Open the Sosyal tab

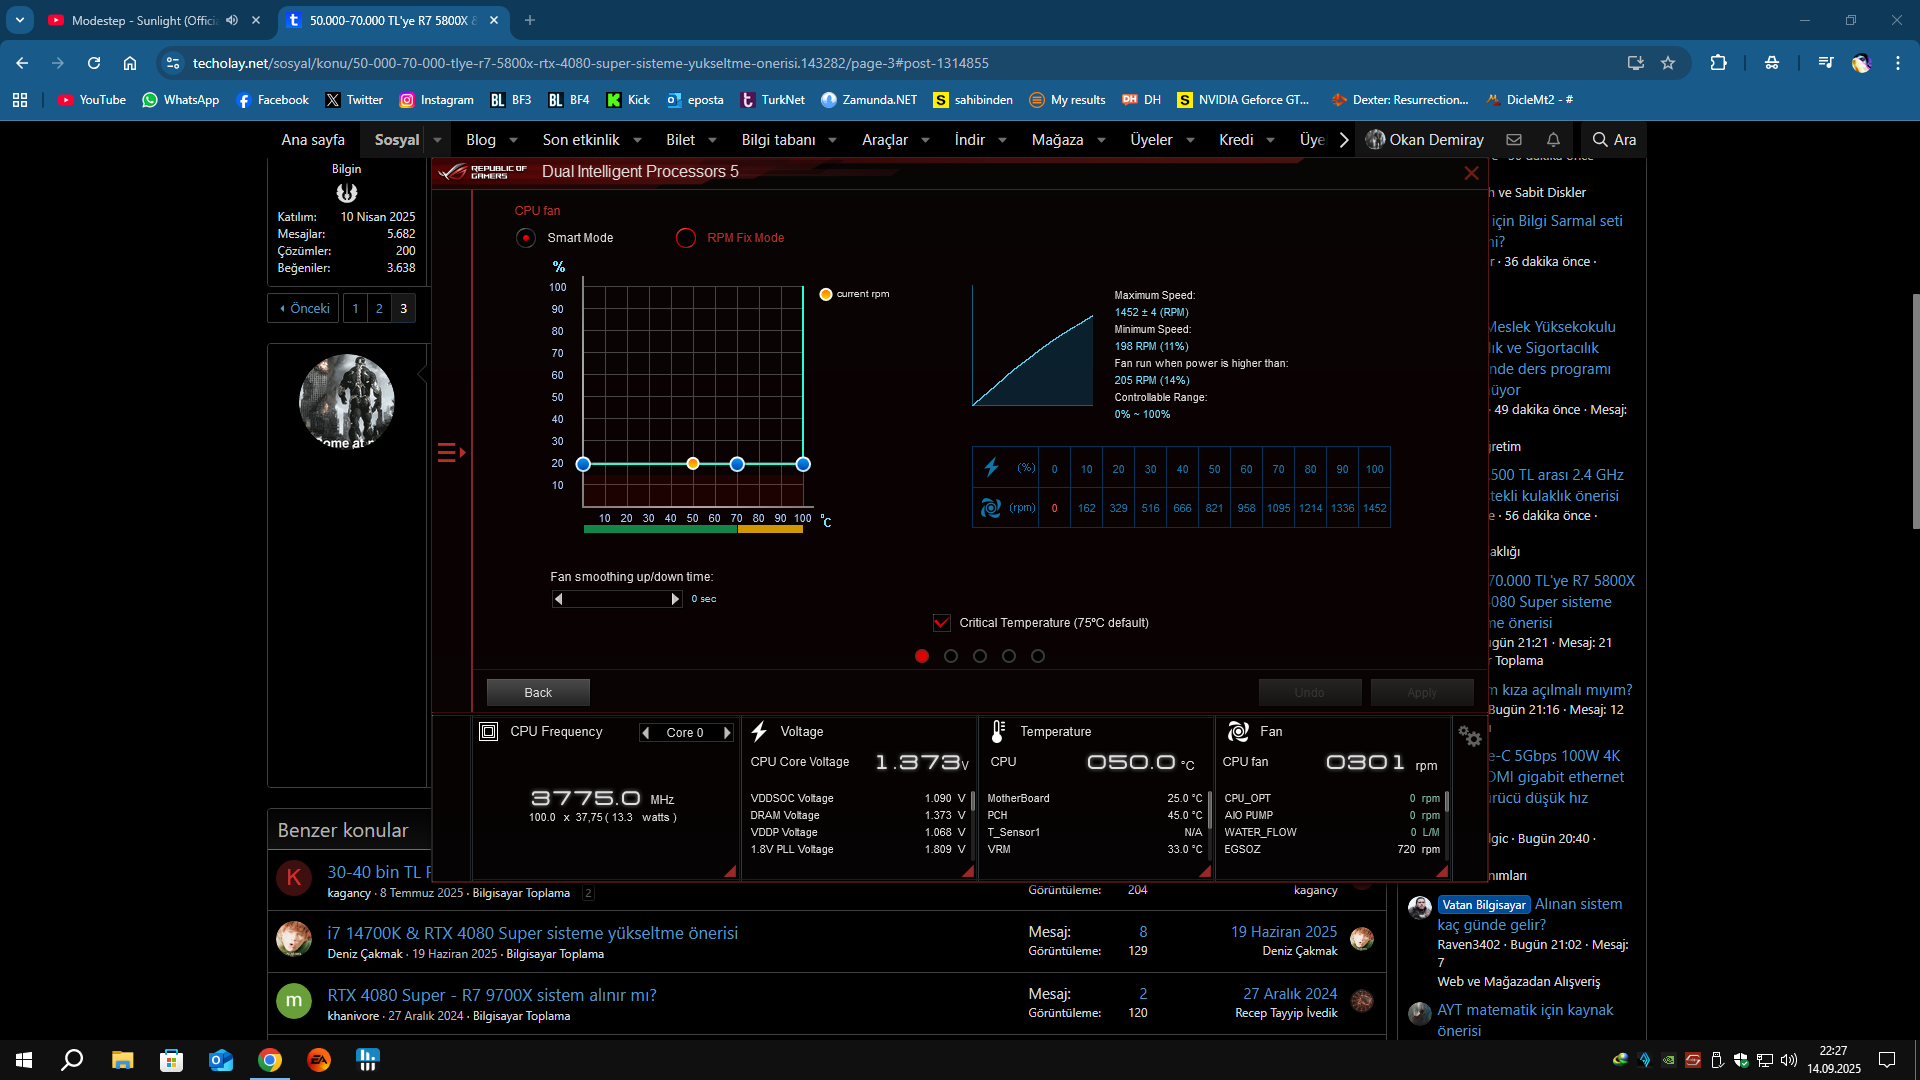point(397,140)
